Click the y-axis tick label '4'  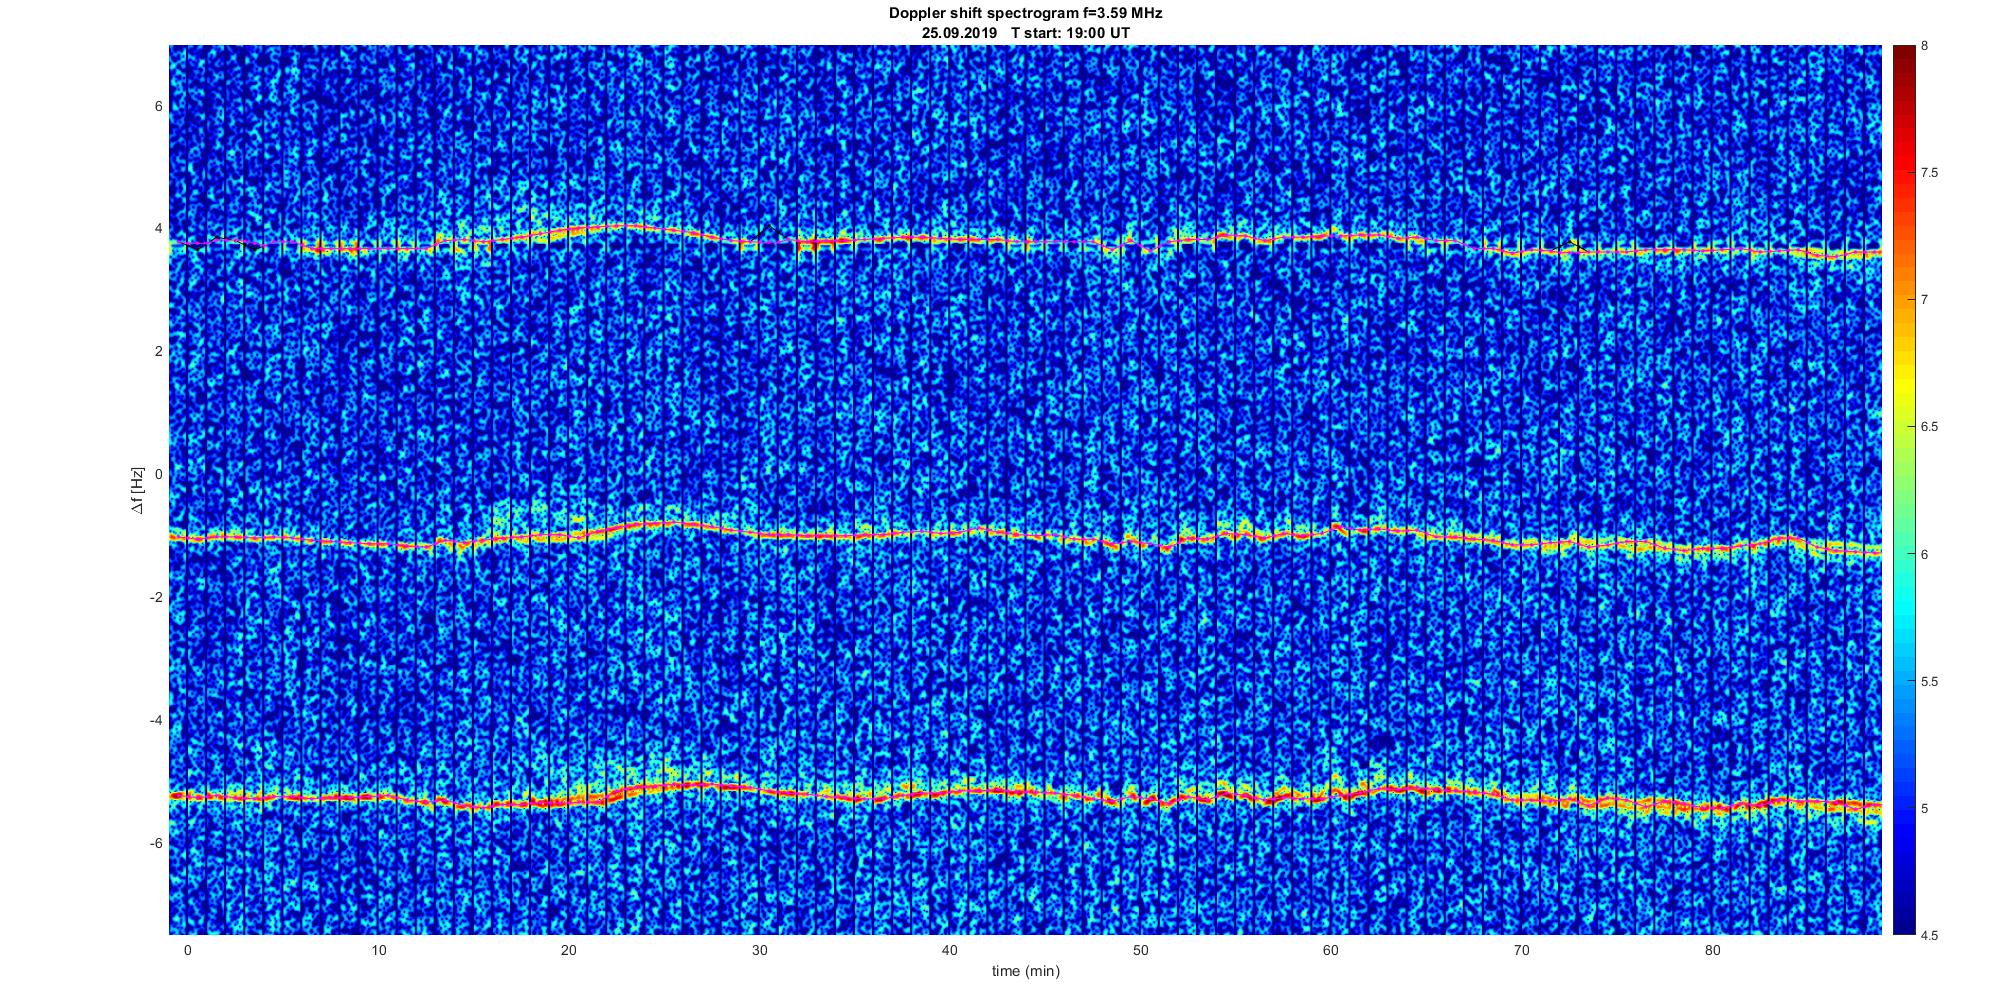click(x=157, y=228)
